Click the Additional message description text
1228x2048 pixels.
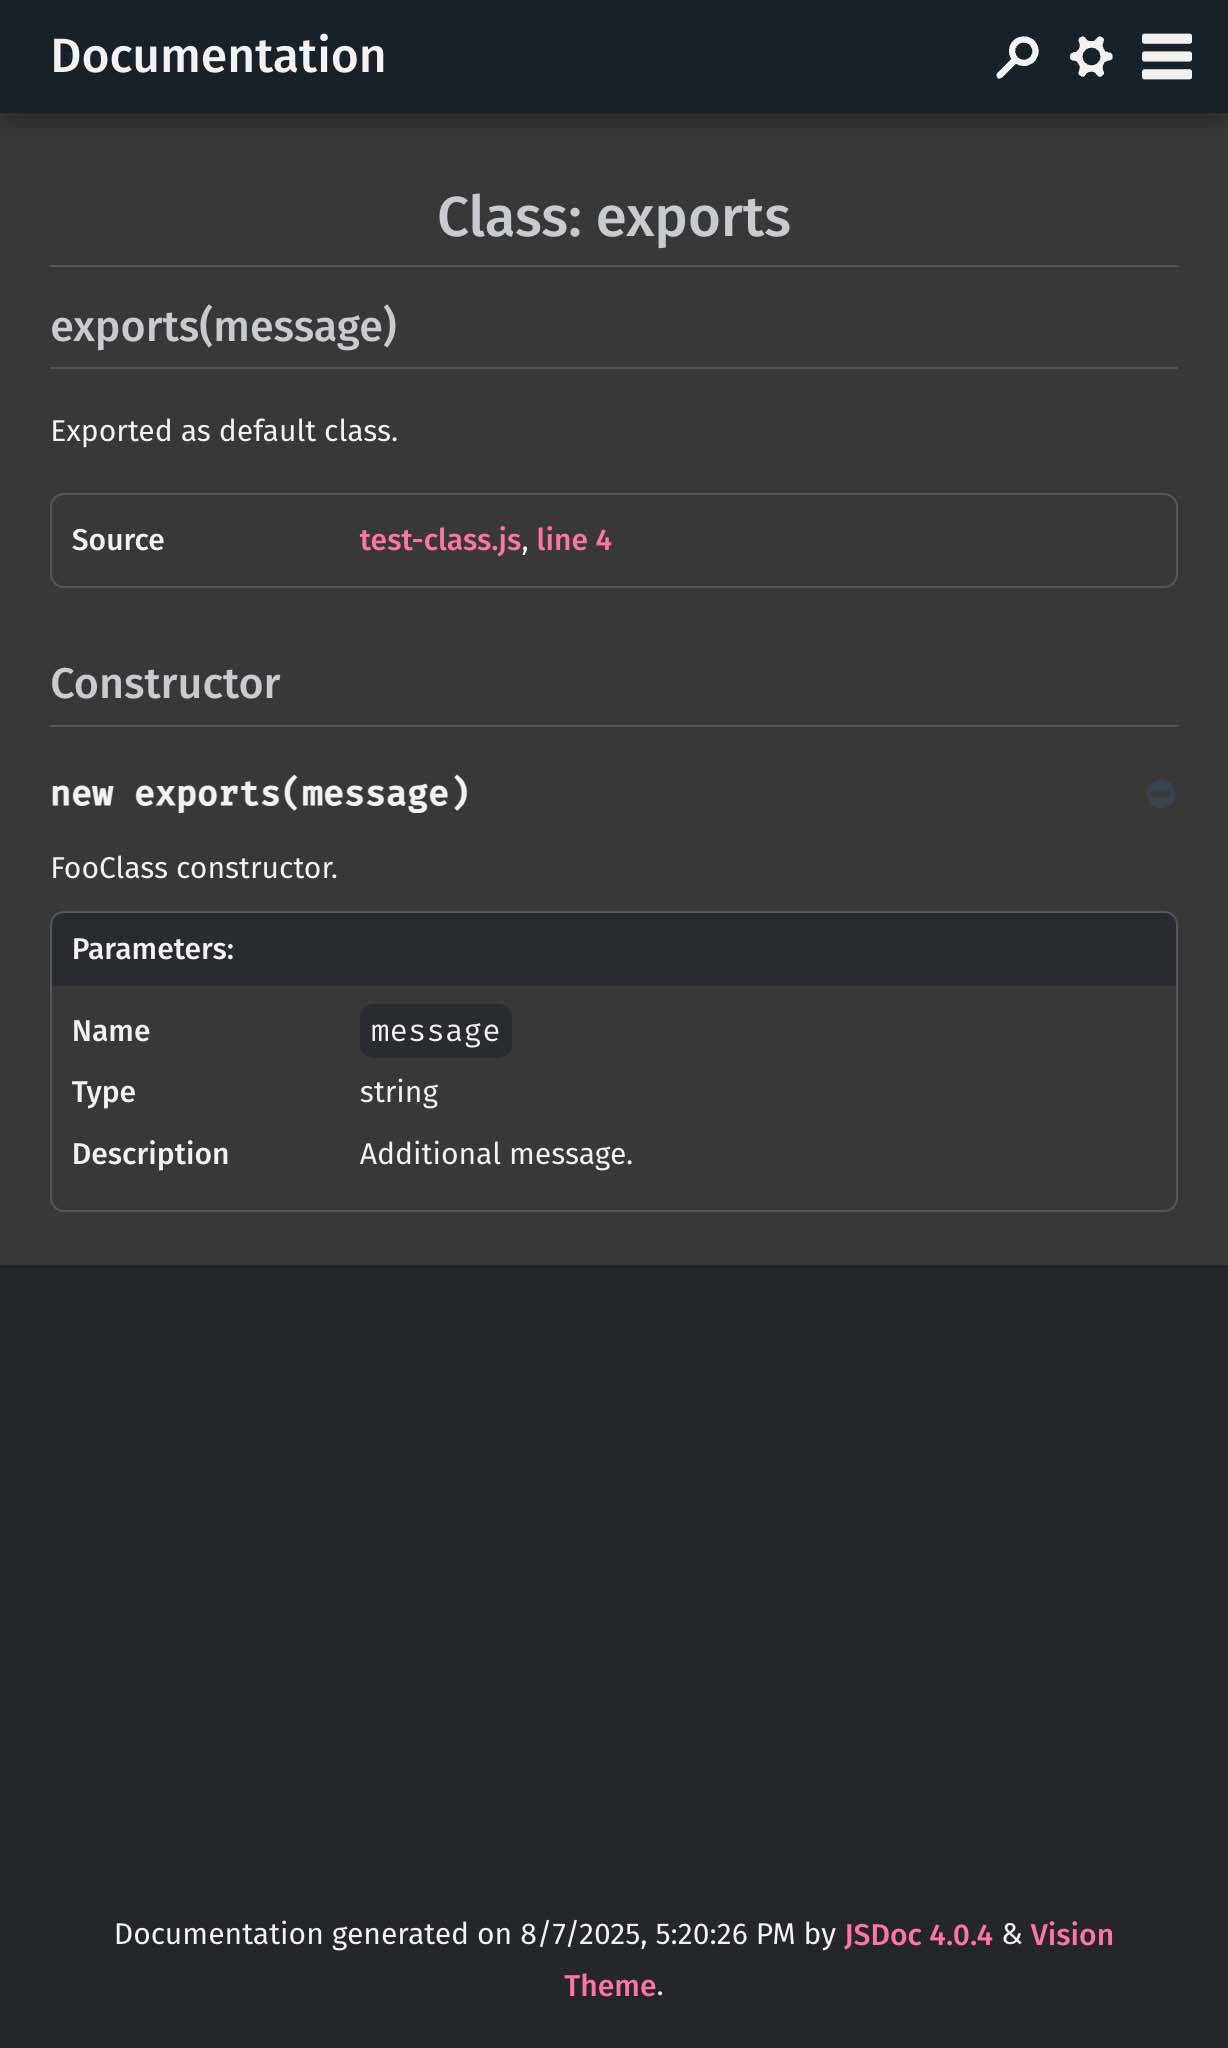click(496, 1154)
